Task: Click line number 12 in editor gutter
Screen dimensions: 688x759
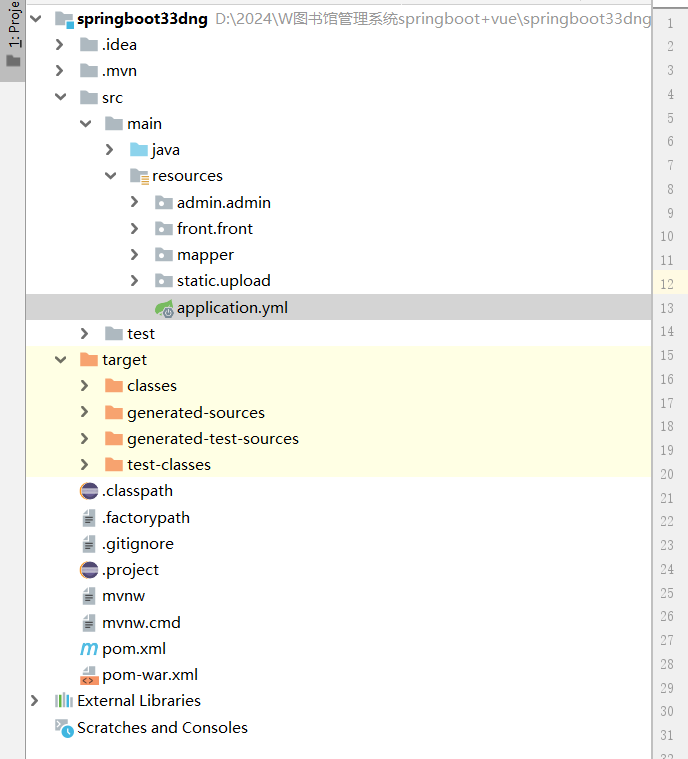Action: click(667, 284)
